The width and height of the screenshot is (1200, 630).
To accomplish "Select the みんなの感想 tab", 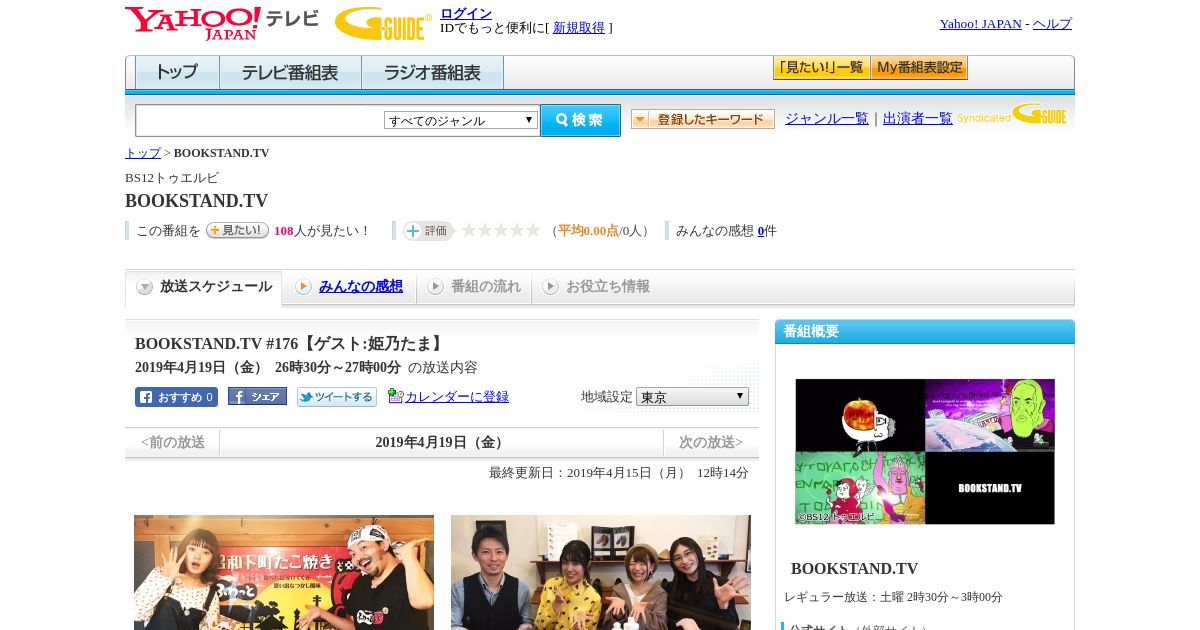I will tap(350, 287).
